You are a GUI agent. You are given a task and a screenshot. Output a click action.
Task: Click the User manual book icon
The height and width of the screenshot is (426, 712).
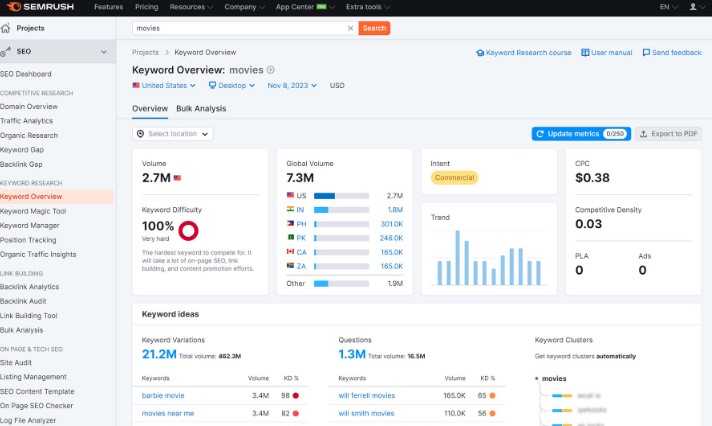(x=585, y=53)
